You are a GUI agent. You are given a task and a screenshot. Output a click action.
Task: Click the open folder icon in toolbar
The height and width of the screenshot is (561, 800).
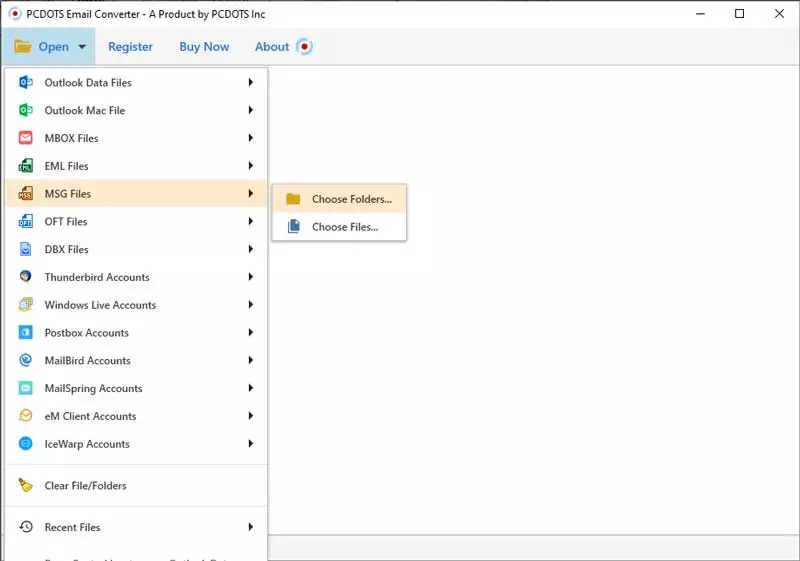22,46
